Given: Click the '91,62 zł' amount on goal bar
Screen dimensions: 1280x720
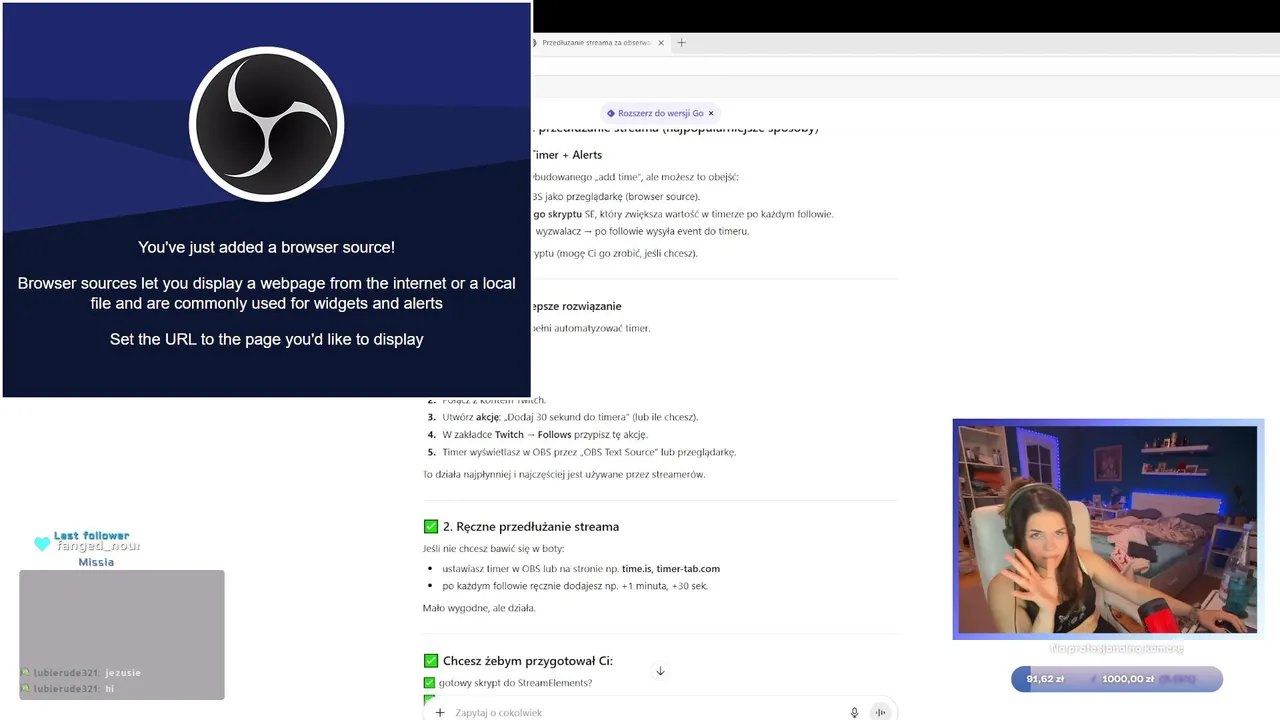Looking at the screenshot, I should pos(1045,679).
